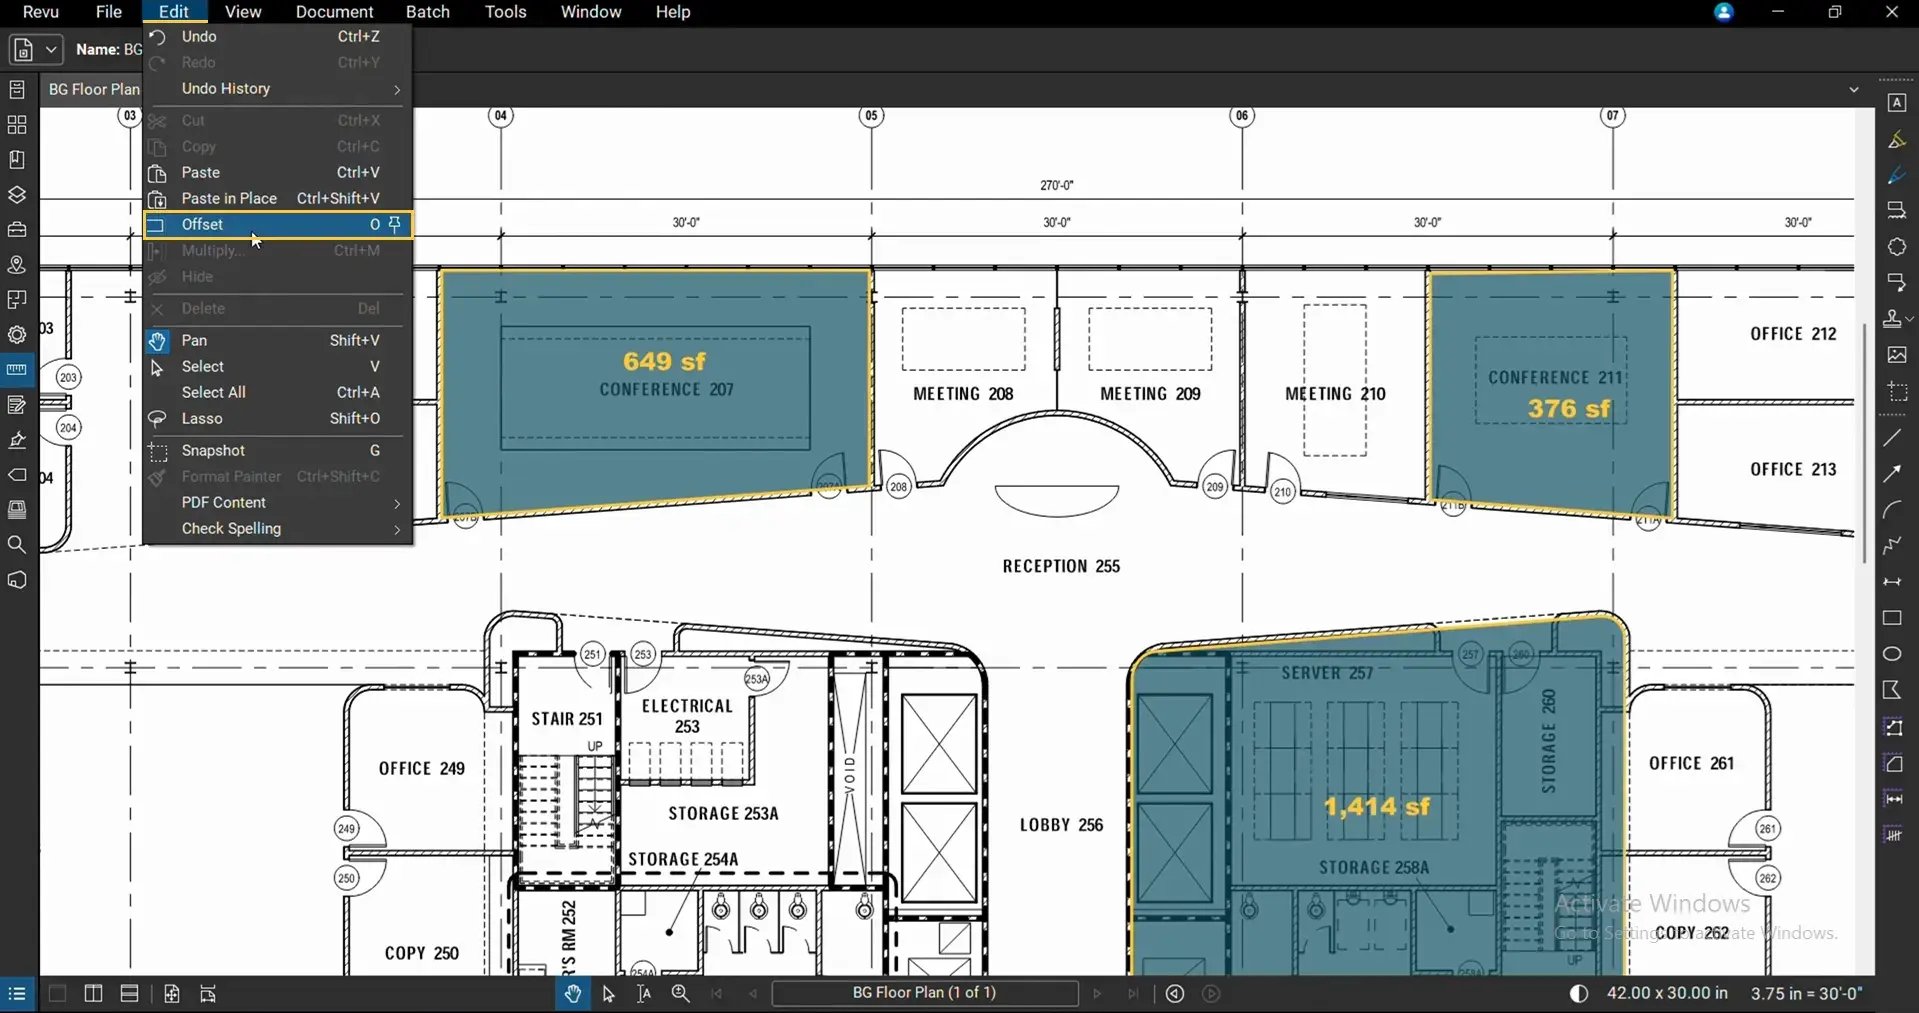Click the 1,414 sf area measurement
The image size is (1919, 1013).
pyautogui.click(x=1377, y=806)
